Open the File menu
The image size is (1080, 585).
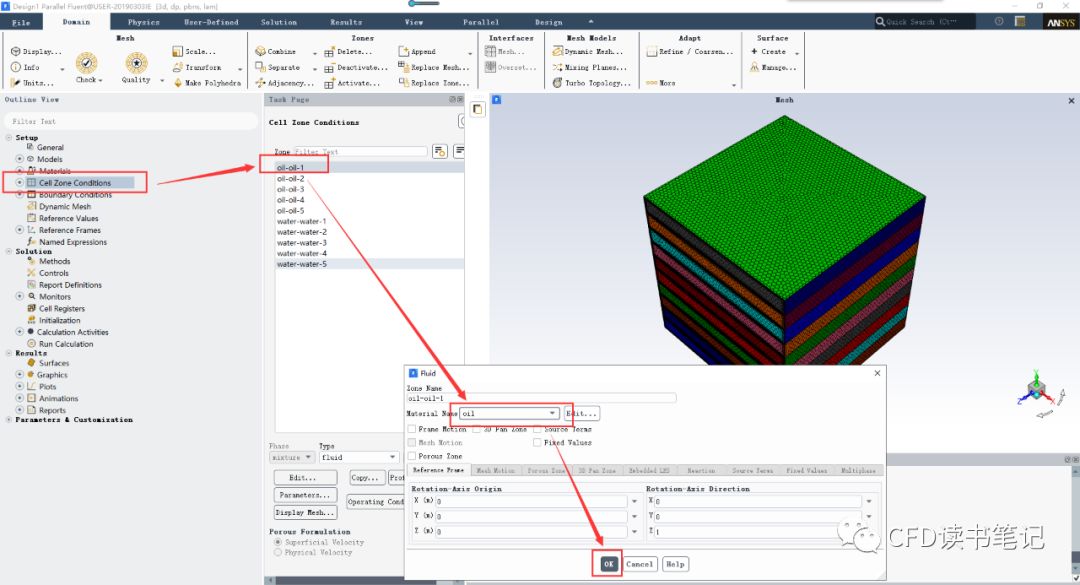click(x=21, y=23)
